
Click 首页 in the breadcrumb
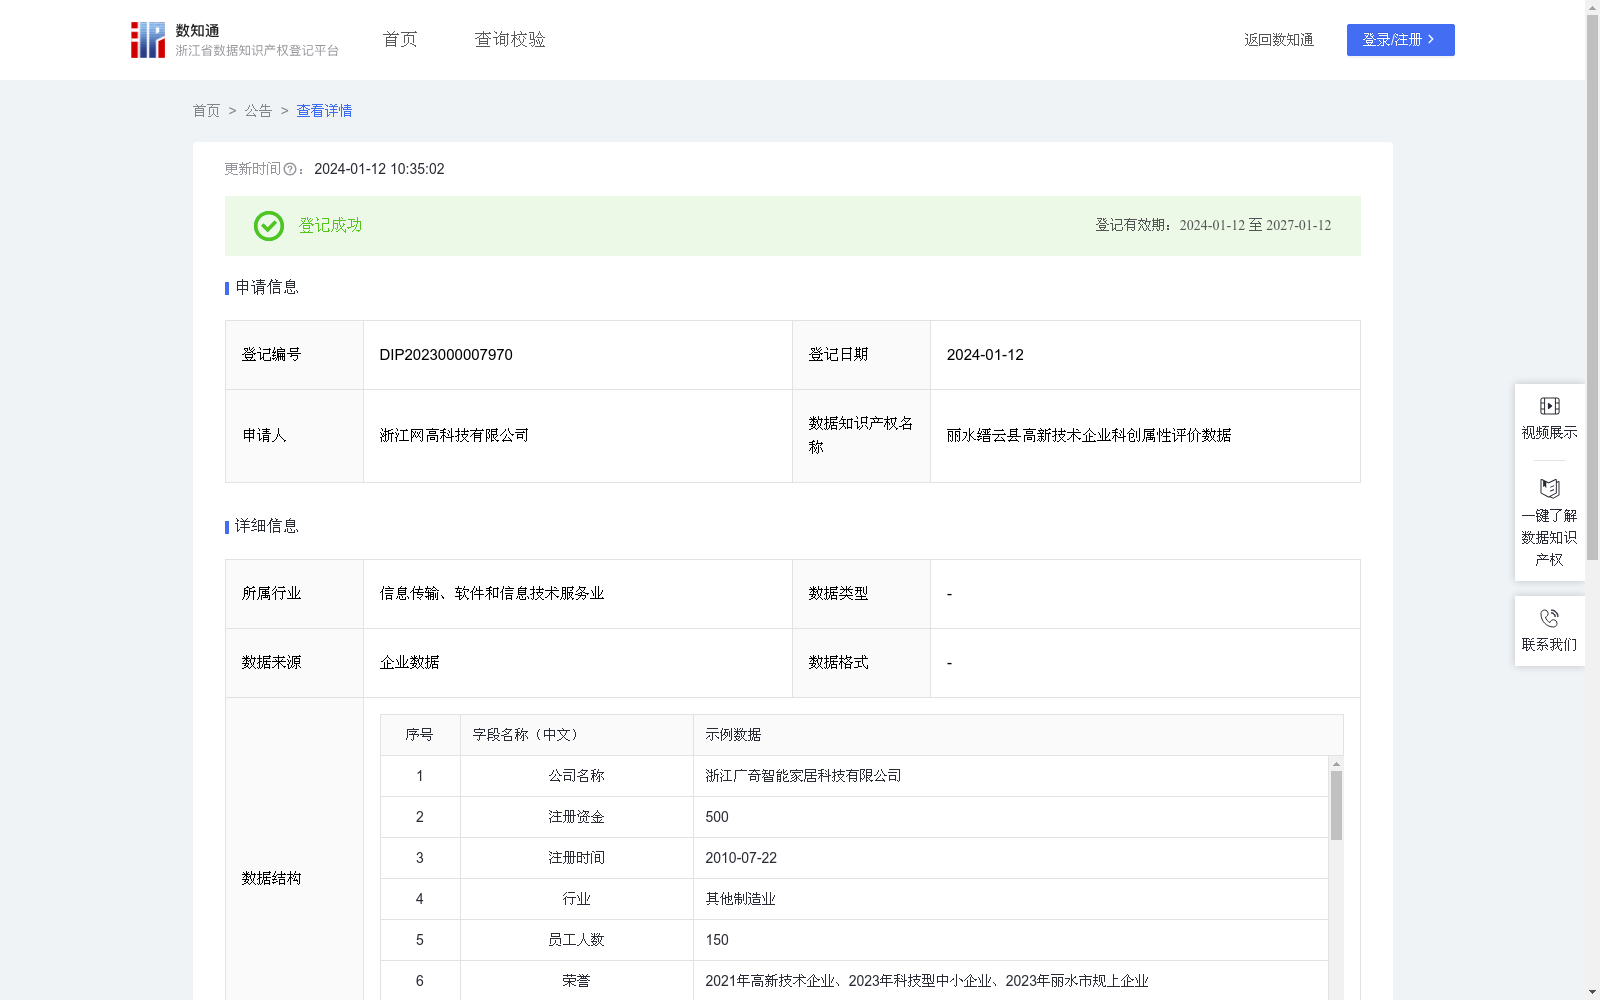(x=206, y=111)
